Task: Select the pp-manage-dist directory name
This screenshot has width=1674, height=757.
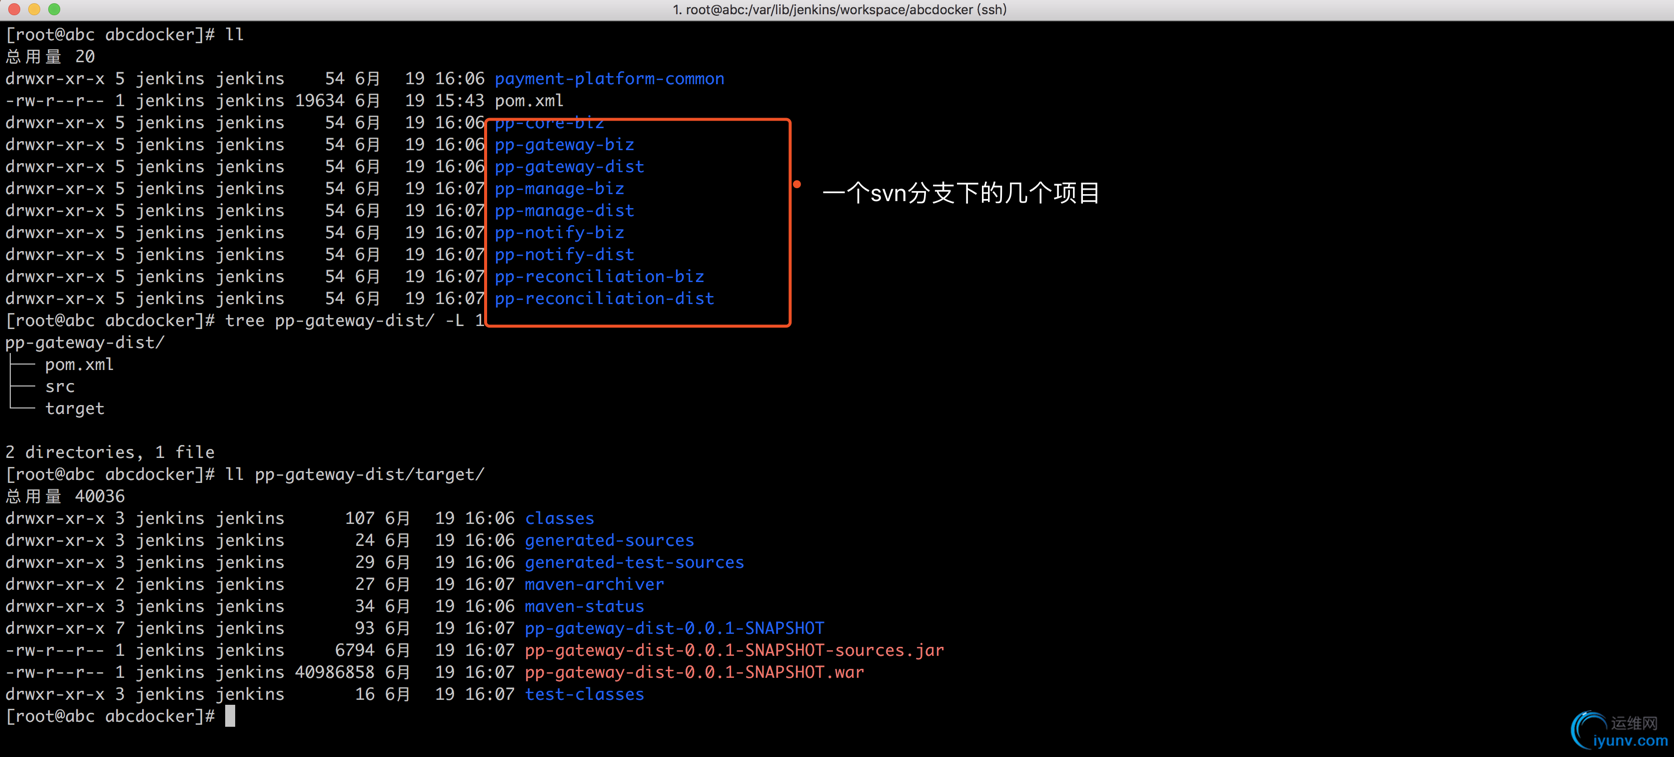Action: tap(564, 210)
